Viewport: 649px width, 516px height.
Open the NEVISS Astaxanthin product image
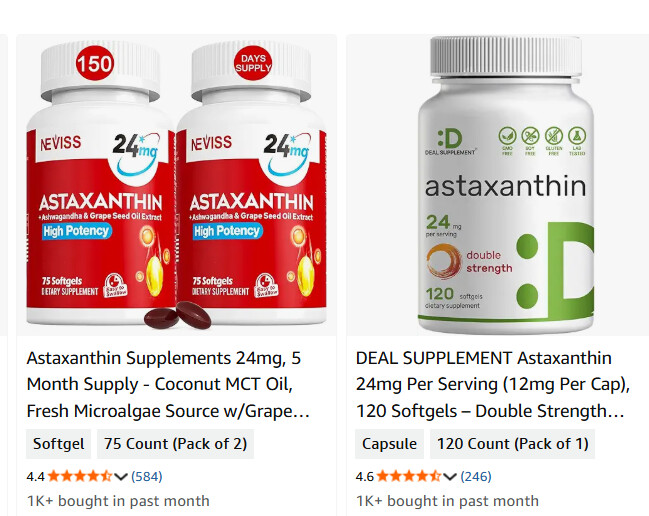176,185
